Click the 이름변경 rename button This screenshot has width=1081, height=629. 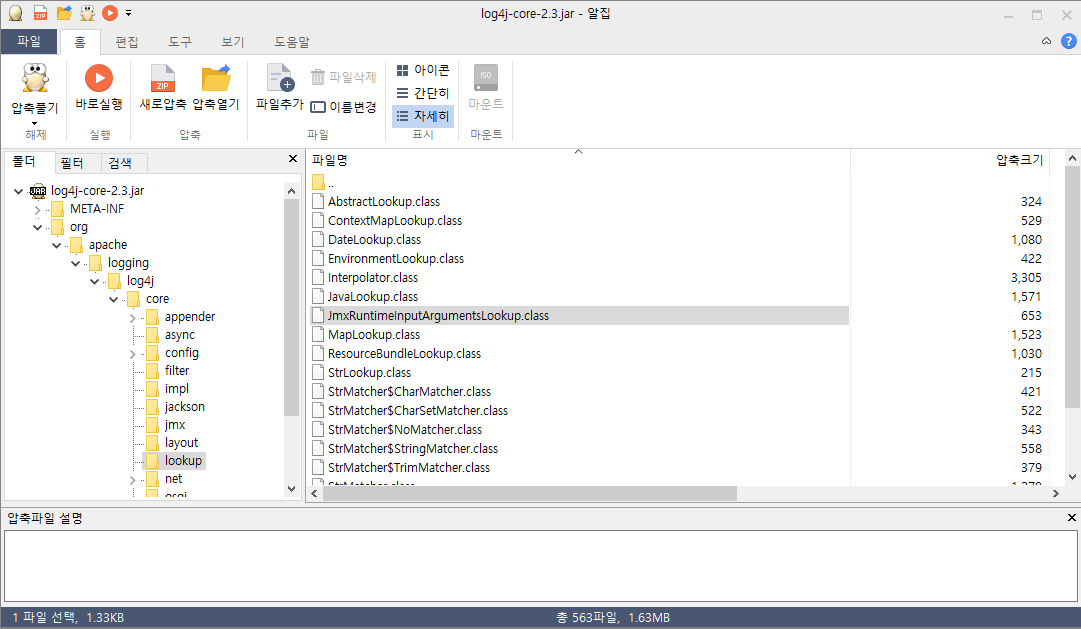[343, 107]
